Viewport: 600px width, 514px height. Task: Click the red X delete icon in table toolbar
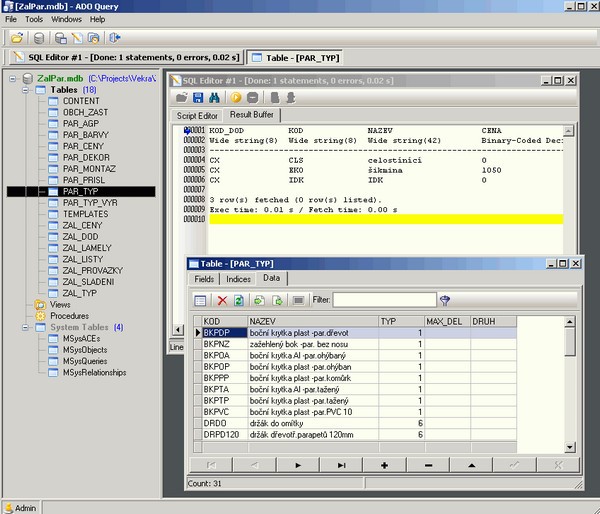[x=222, y=300]
